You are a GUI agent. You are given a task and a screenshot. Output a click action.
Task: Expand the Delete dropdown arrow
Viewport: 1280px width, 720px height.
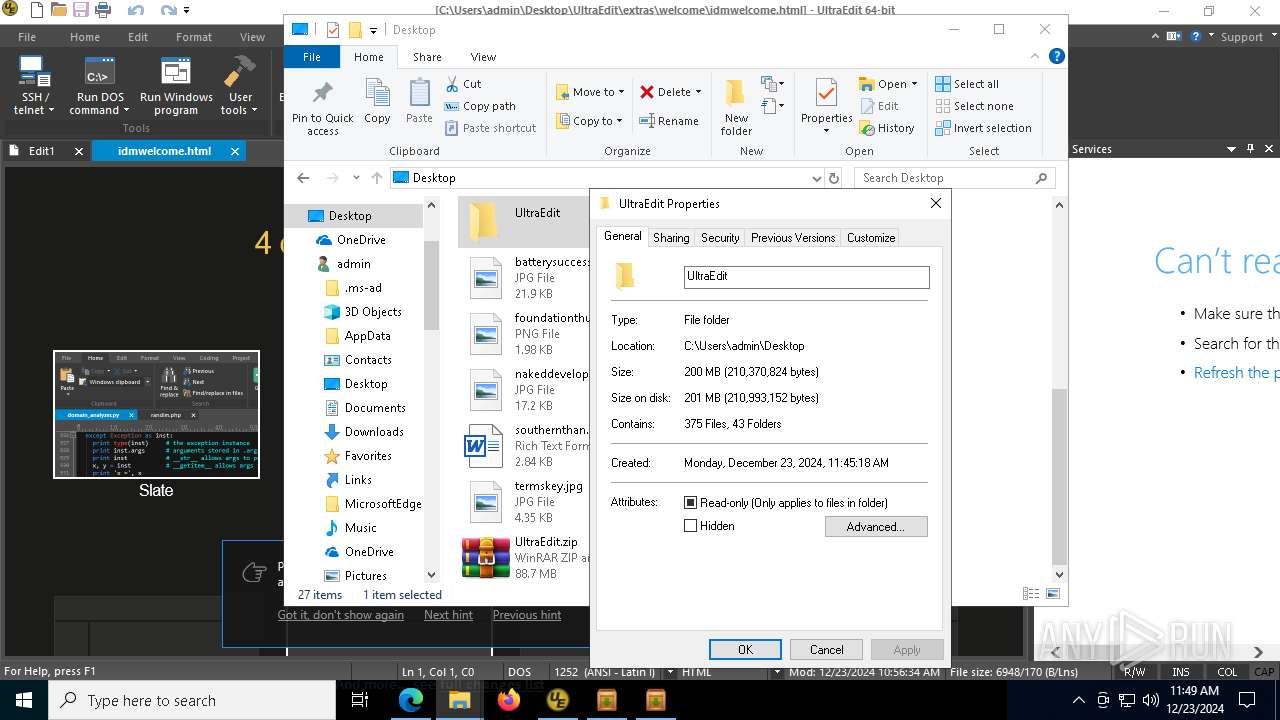pyautogui.click(x=698, y=92)
